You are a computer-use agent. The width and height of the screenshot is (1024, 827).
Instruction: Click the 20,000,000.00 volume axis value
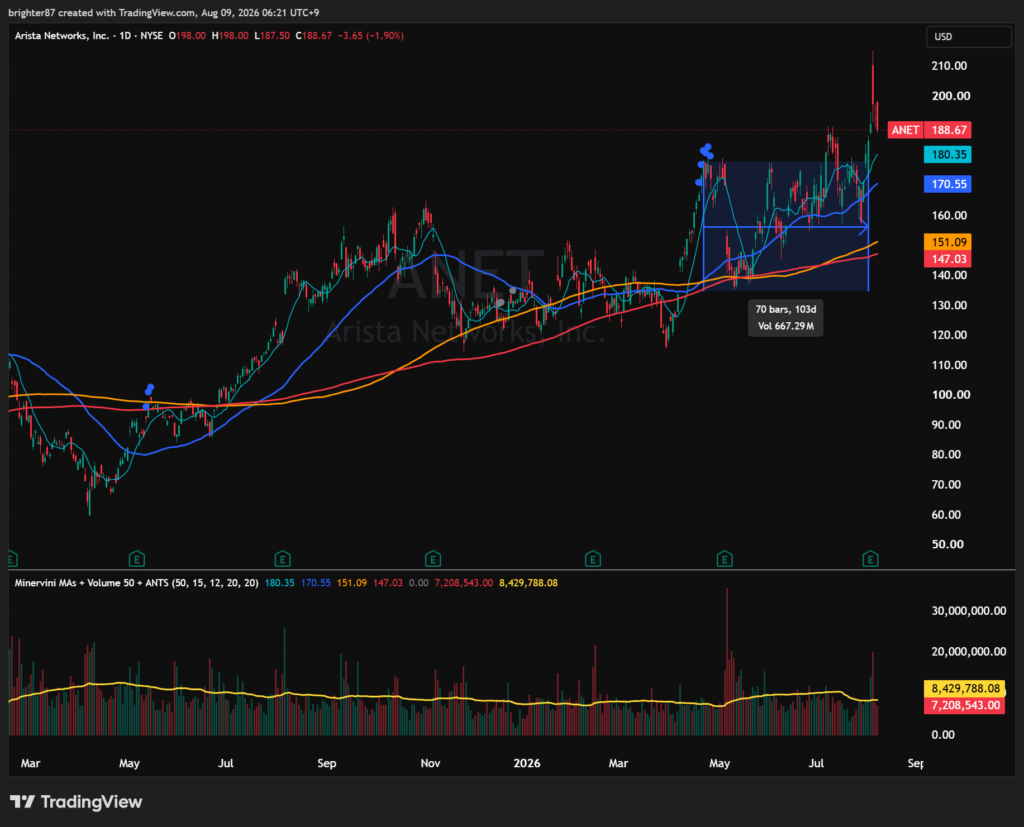(x=968, y=651)
